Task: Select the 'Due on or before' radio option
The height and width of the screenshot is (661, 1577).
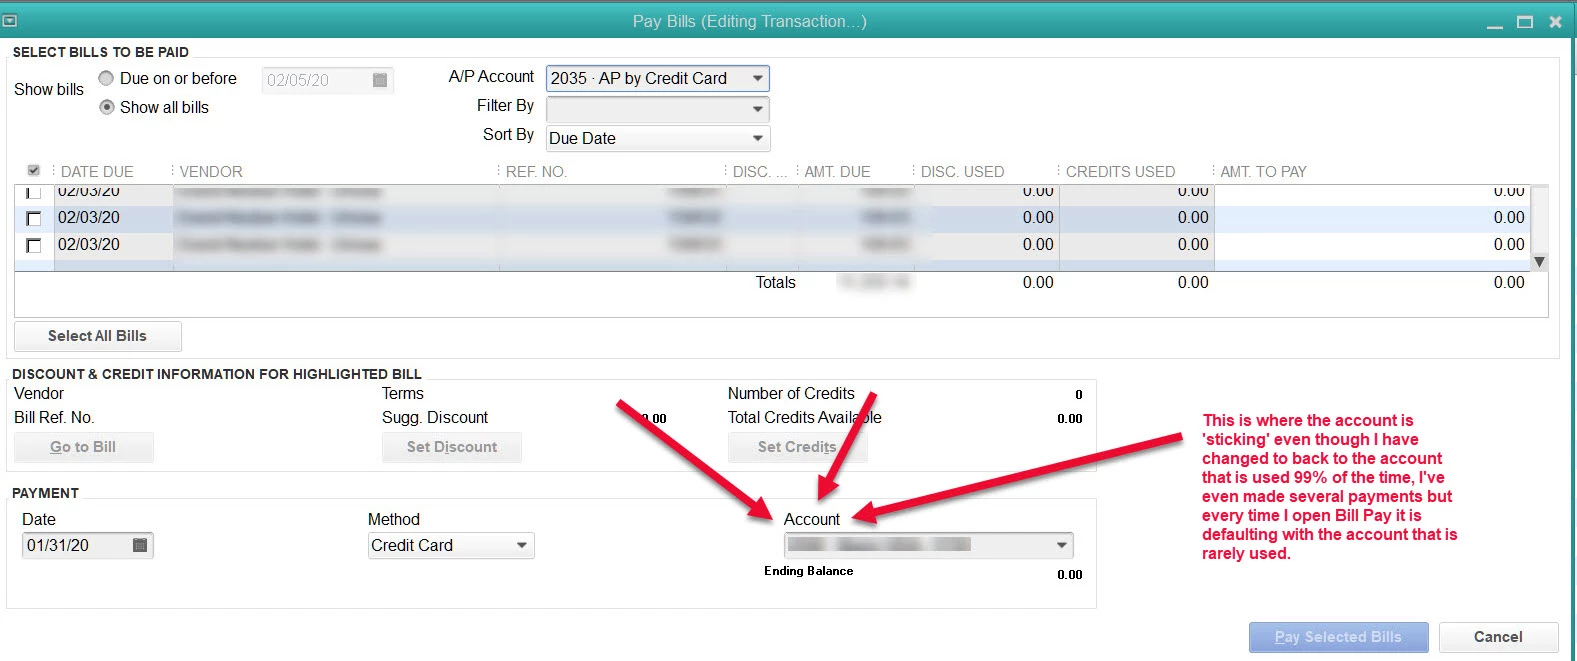Action: pos(106,78)
